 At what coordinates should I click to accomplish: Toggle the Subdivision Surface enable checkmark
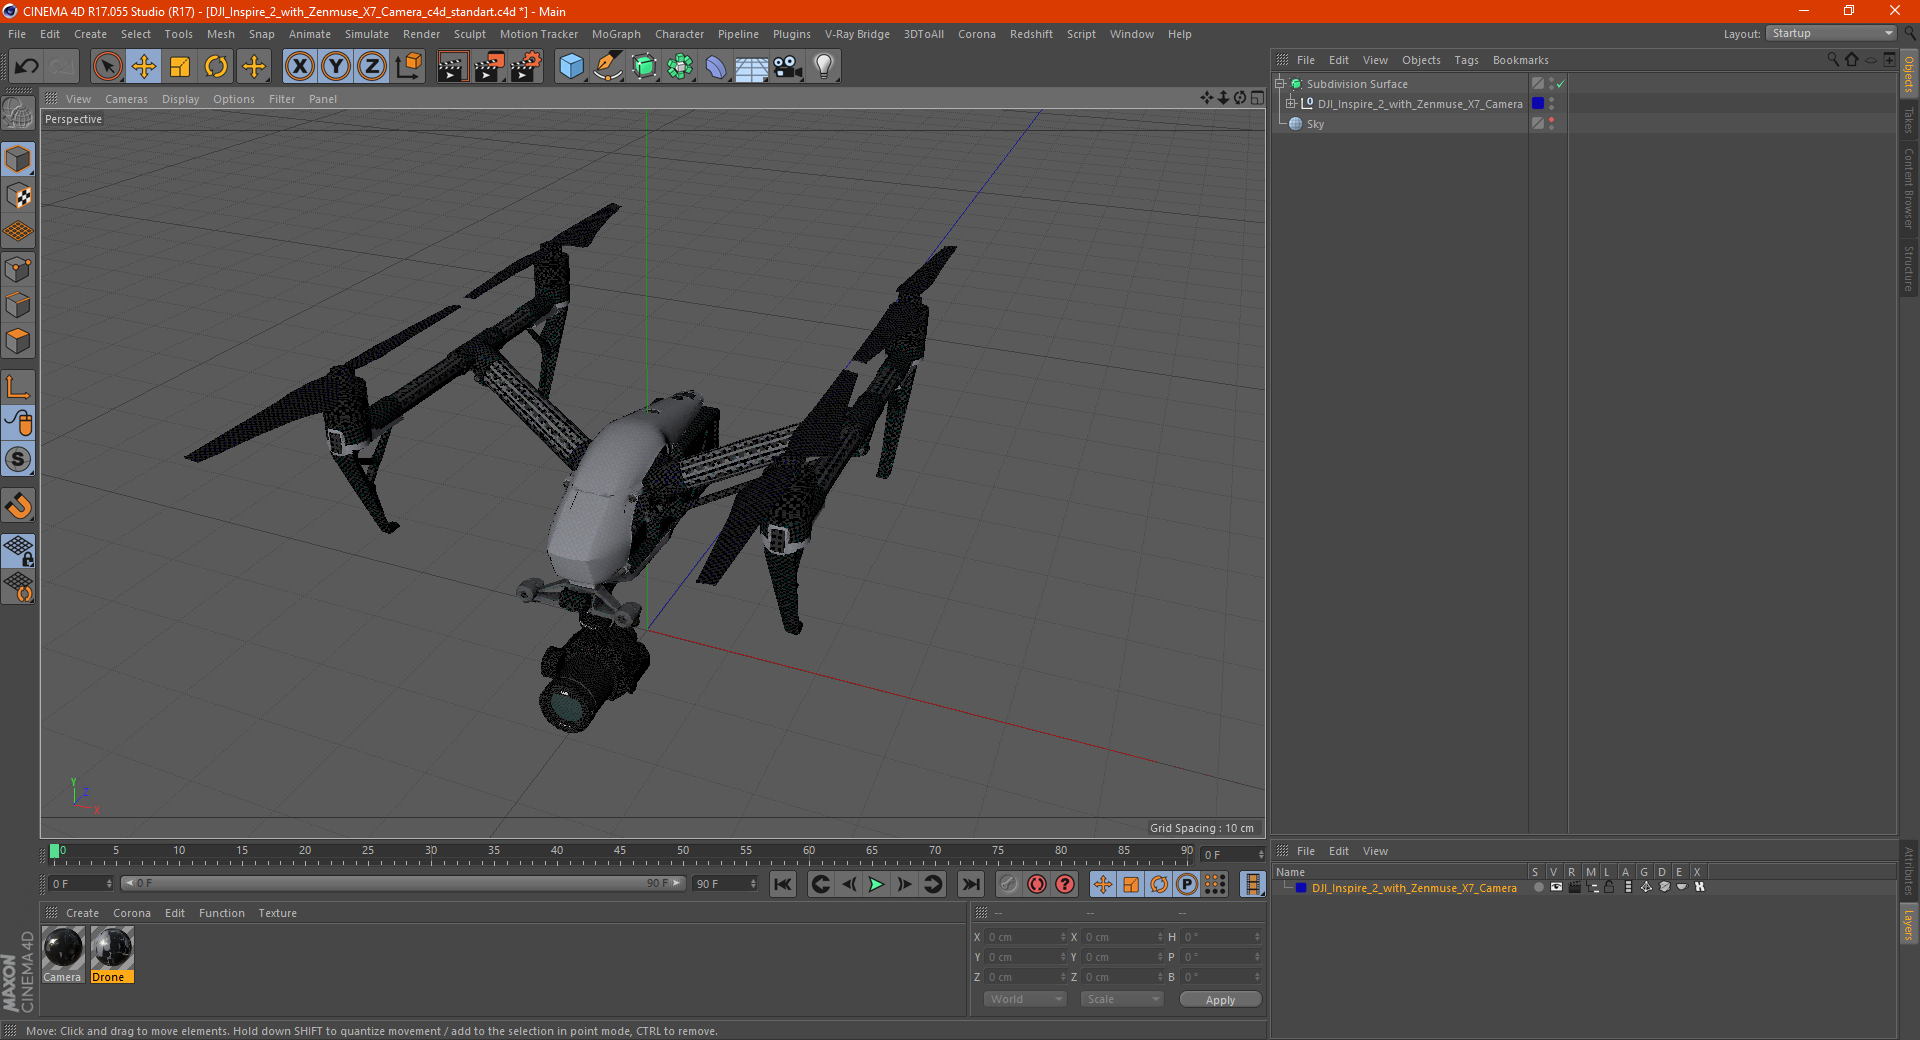pos(1560,84)
